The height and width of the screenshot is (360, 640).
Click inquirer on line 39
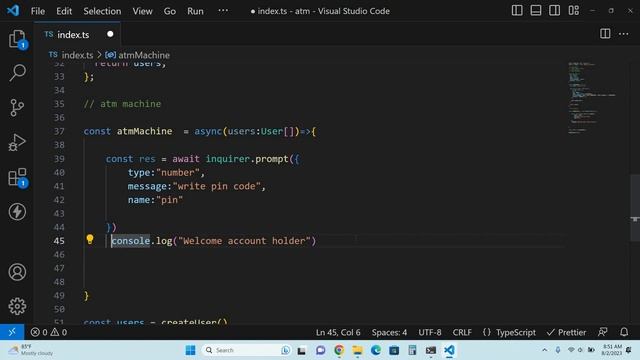pos(227,159)
